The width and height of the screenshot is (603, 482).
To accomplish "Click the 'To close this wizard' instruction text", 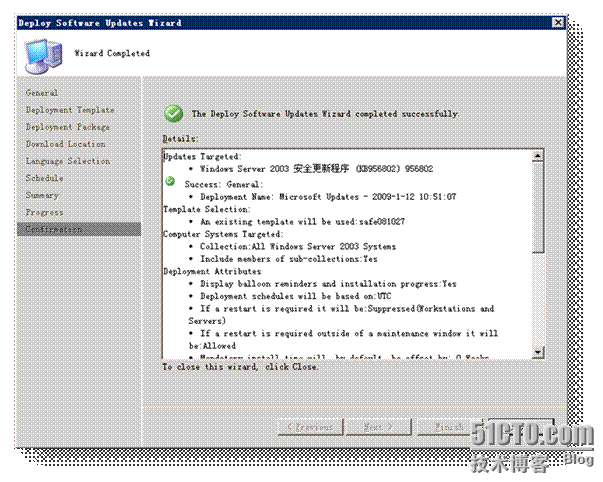I will (240, 367).
